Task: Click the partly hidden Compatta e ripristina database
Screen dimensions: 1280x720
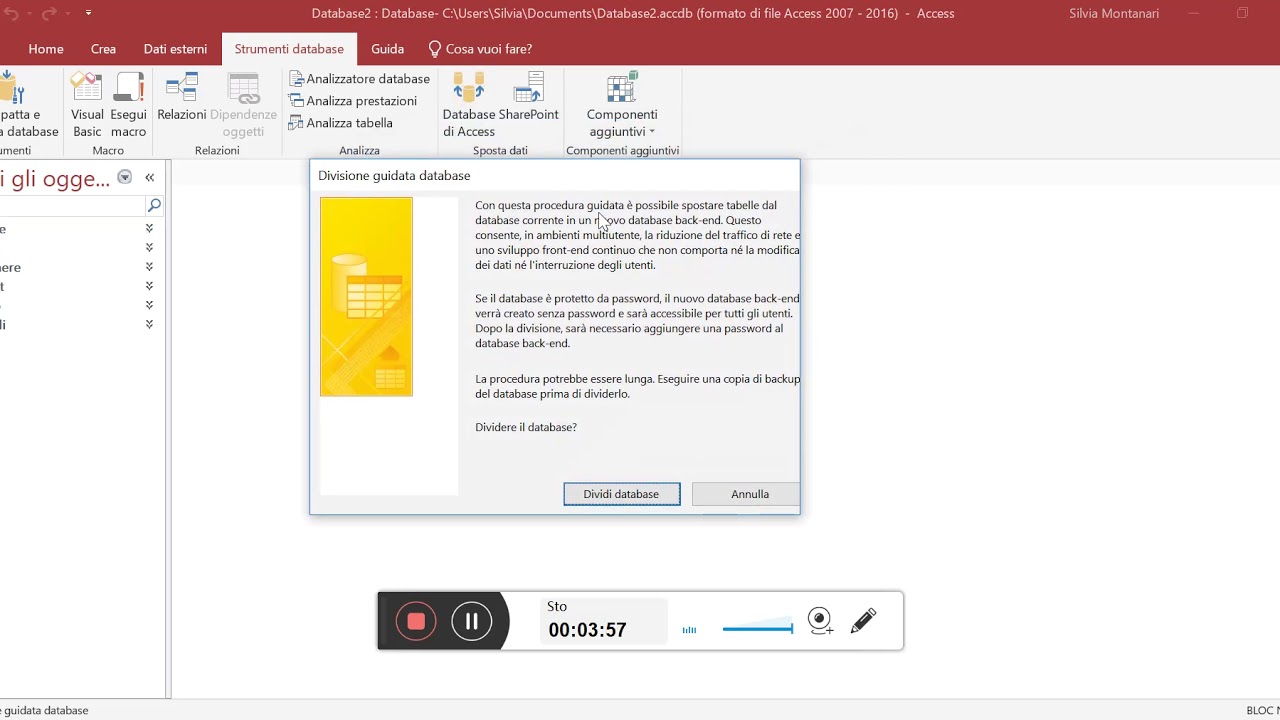Action: tap(29, 105)
